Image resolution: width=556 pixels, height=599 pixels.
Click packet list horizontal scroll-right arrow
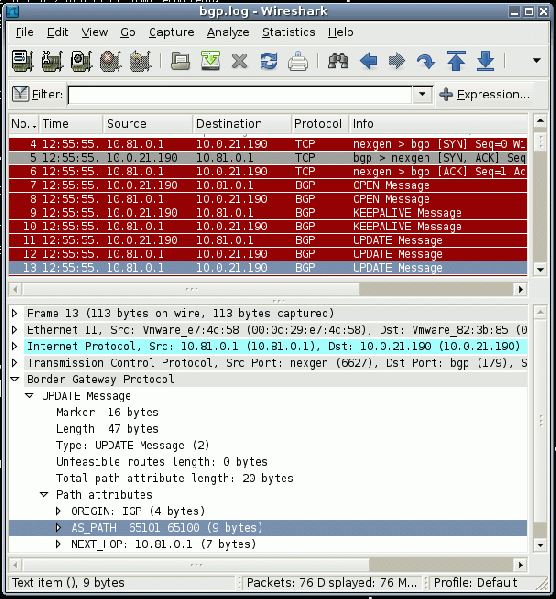(520, 290)
